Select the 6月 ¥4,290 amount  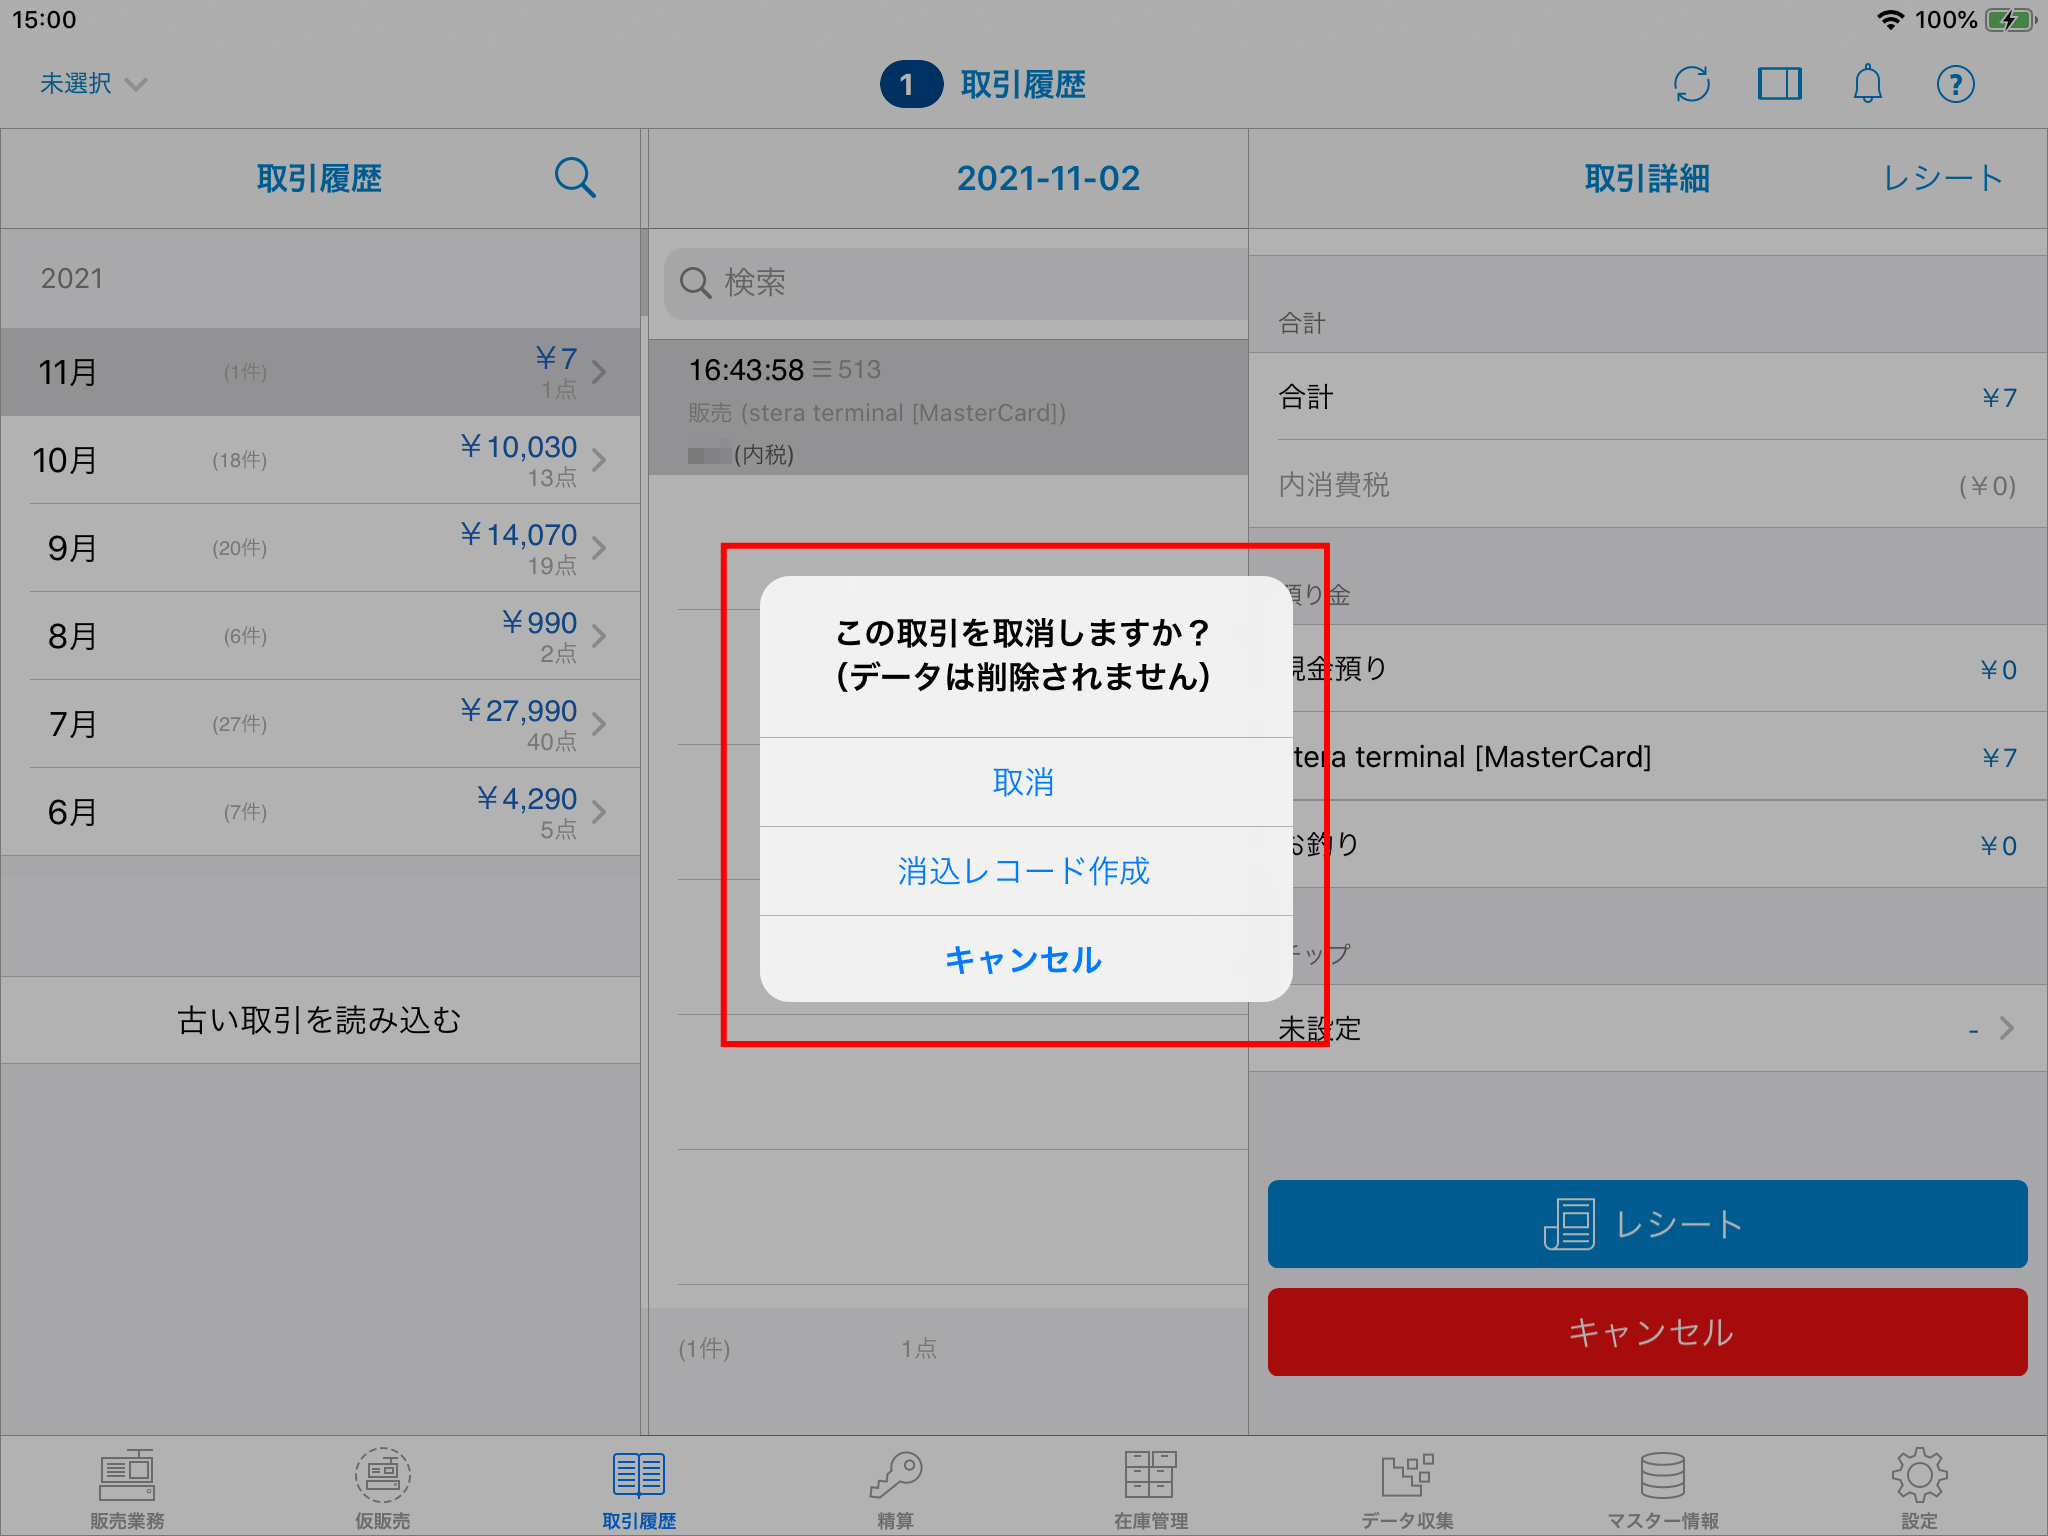coord(526,799)
